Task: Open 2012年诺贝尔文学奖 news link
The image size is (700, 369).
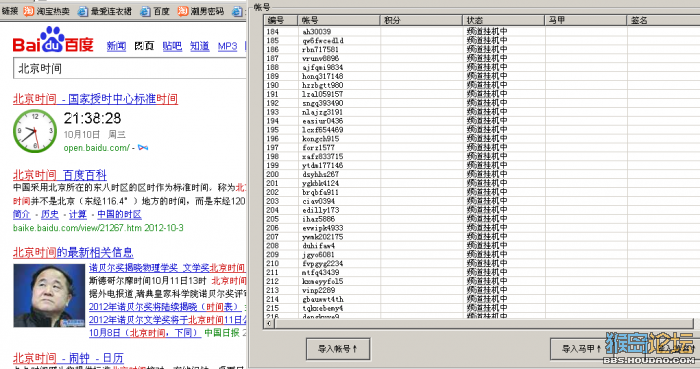Action: 167,320
